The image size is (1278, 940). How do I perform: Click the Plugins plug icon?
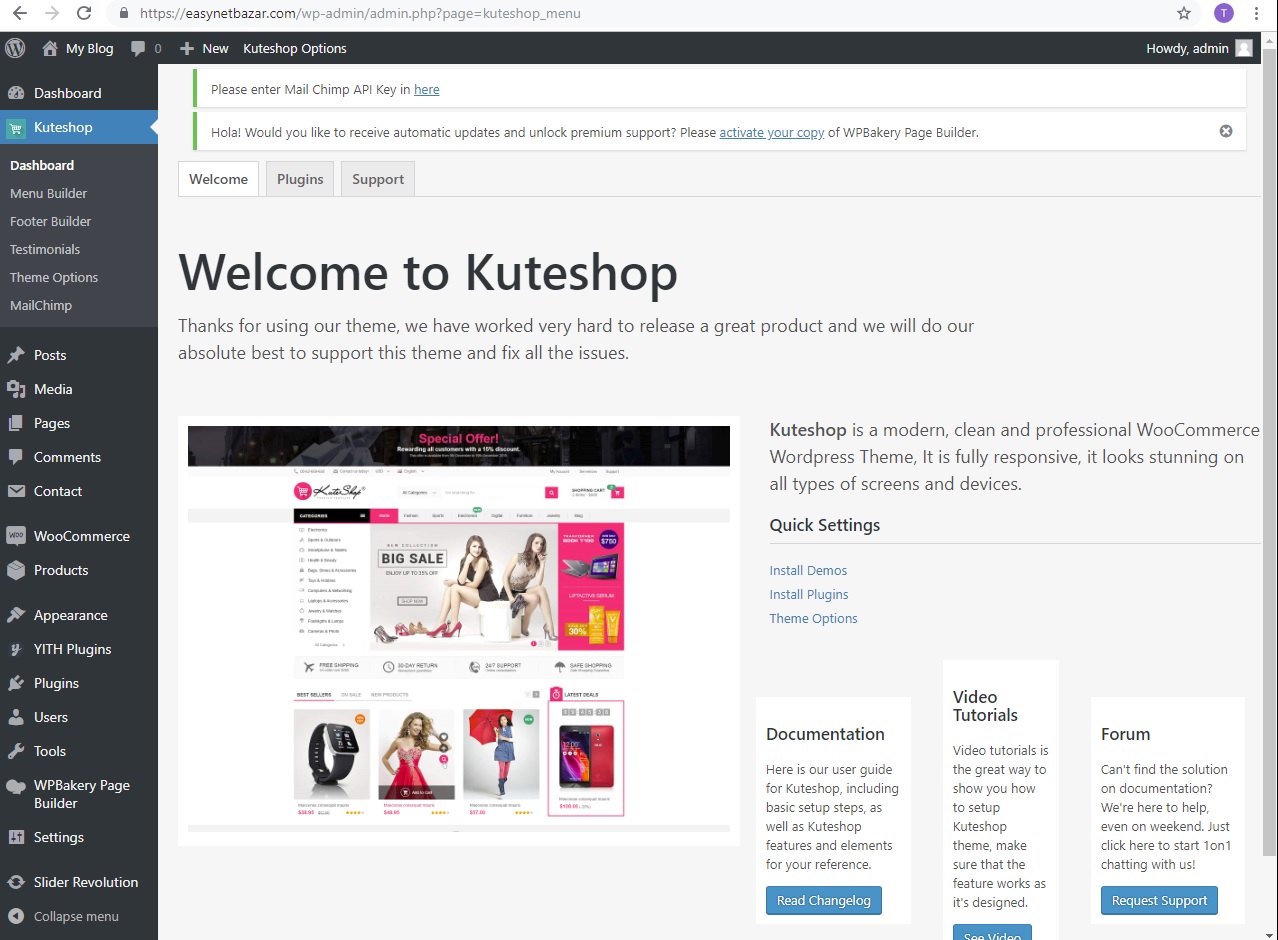point(16,683)
